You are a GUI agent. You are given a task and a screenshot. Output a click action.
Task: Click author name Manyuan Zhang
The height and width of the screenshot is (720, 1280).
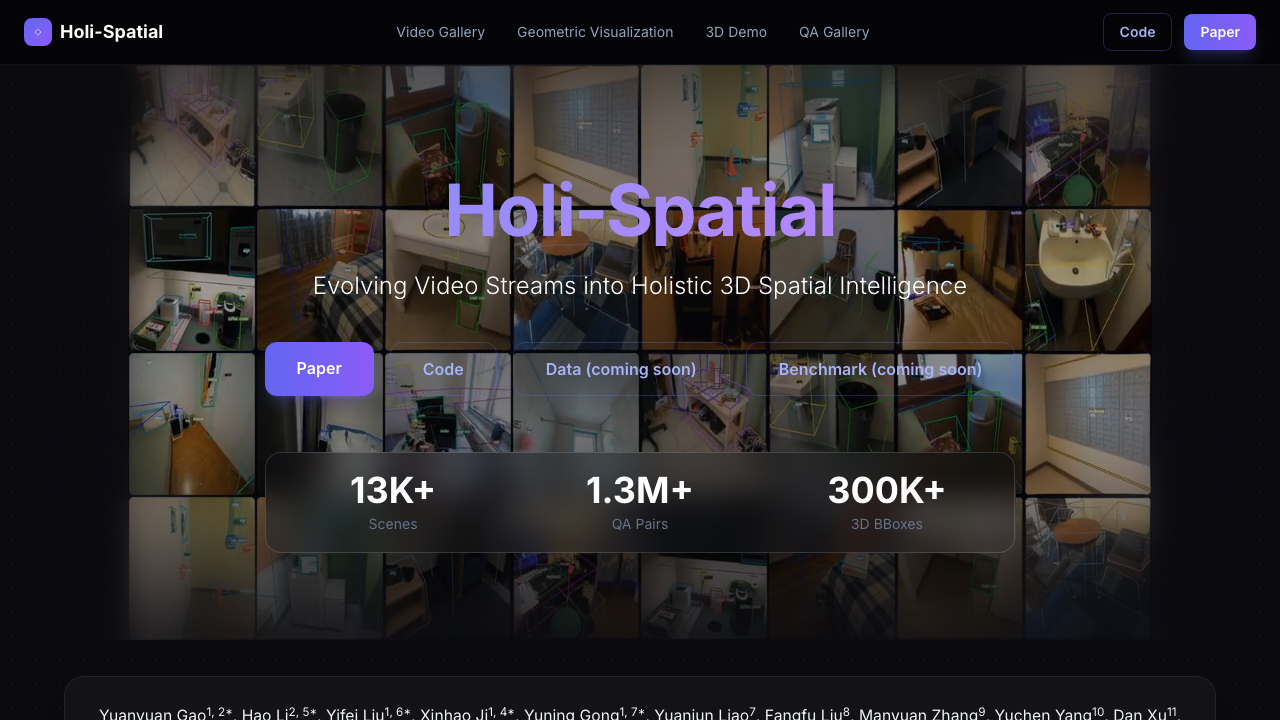click(x=918, y=714)
